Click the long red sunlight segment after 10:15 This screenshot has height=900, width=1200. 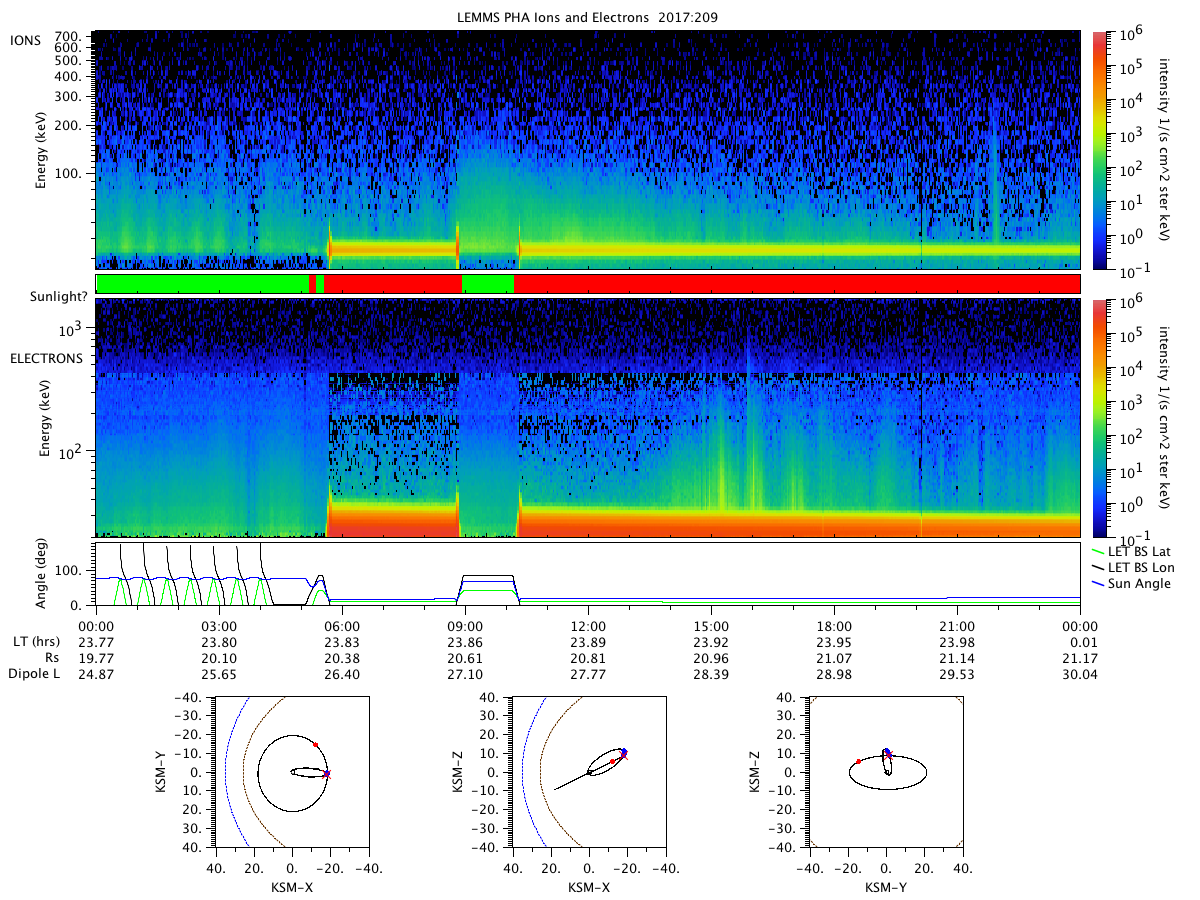(797, 284)
